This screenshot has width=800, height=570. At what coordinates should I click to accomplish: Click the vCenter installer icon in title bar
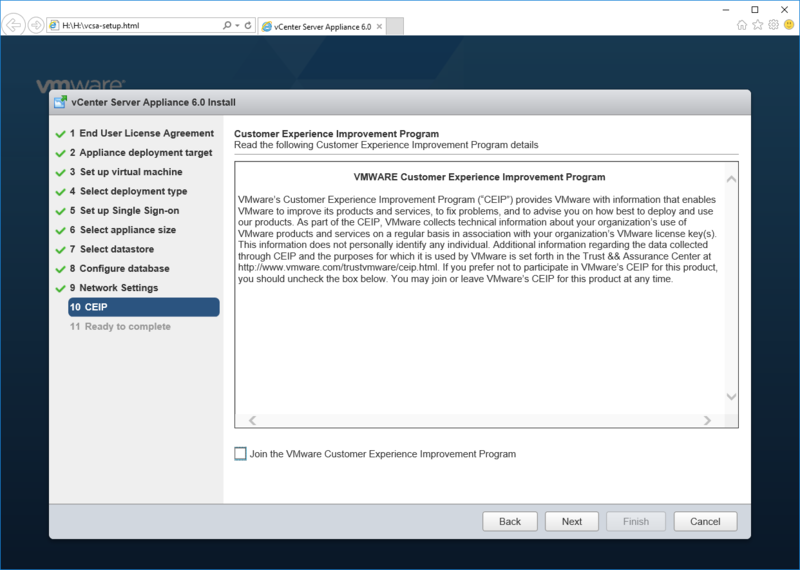(x=60, y=102)
